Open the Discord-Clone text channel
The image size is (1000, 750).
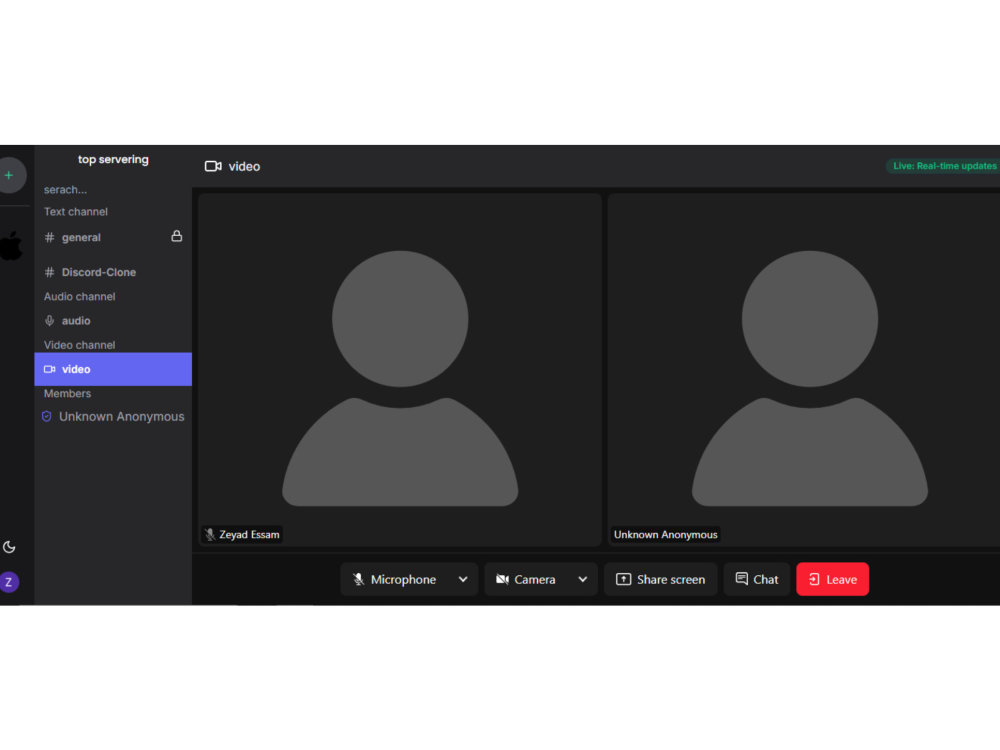[x=113, y=272]
